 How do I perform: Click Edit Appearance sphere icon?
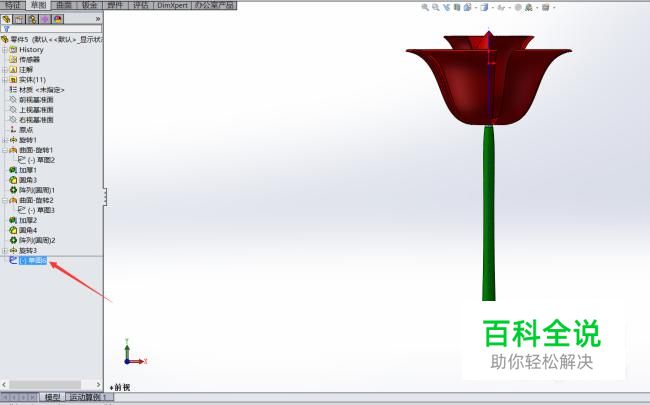[x=518, y=7]
